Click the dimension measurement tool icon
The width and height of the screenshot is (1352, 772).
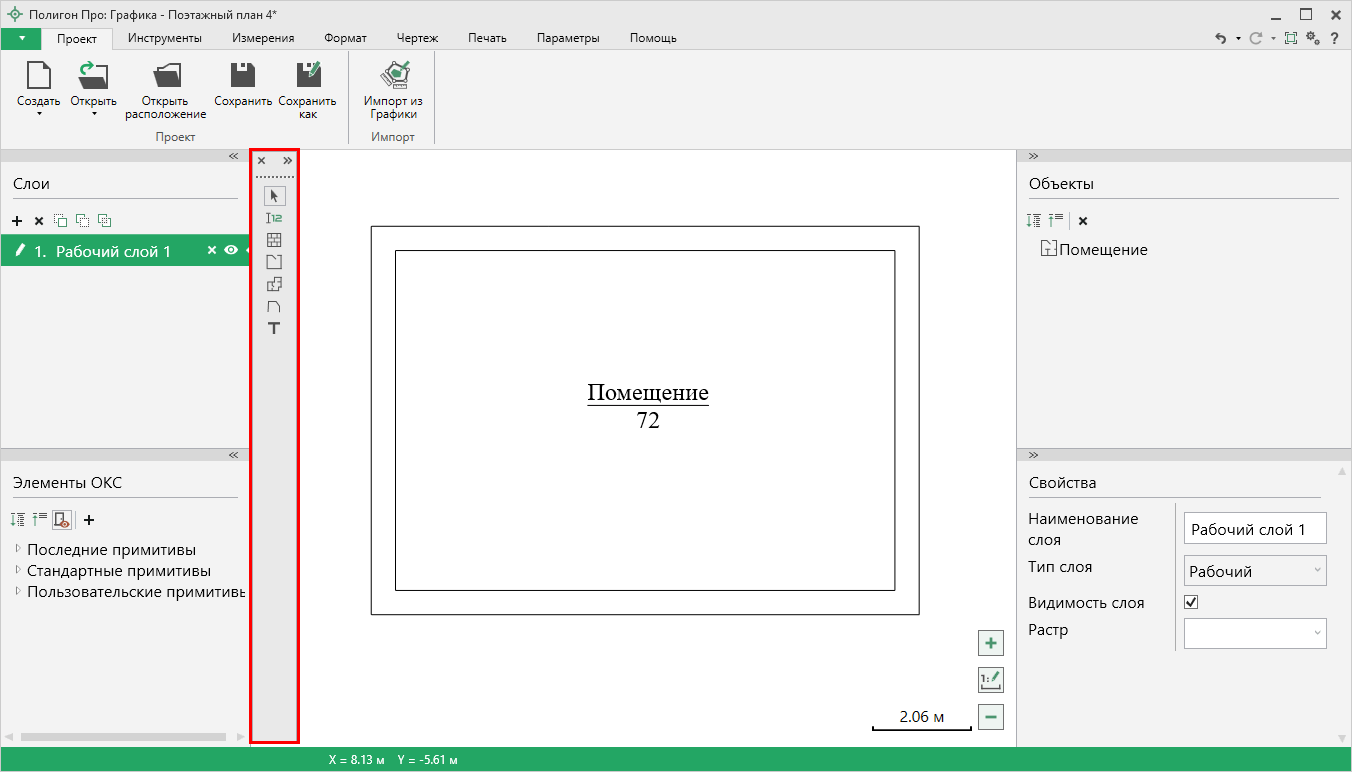coord(274,218)
